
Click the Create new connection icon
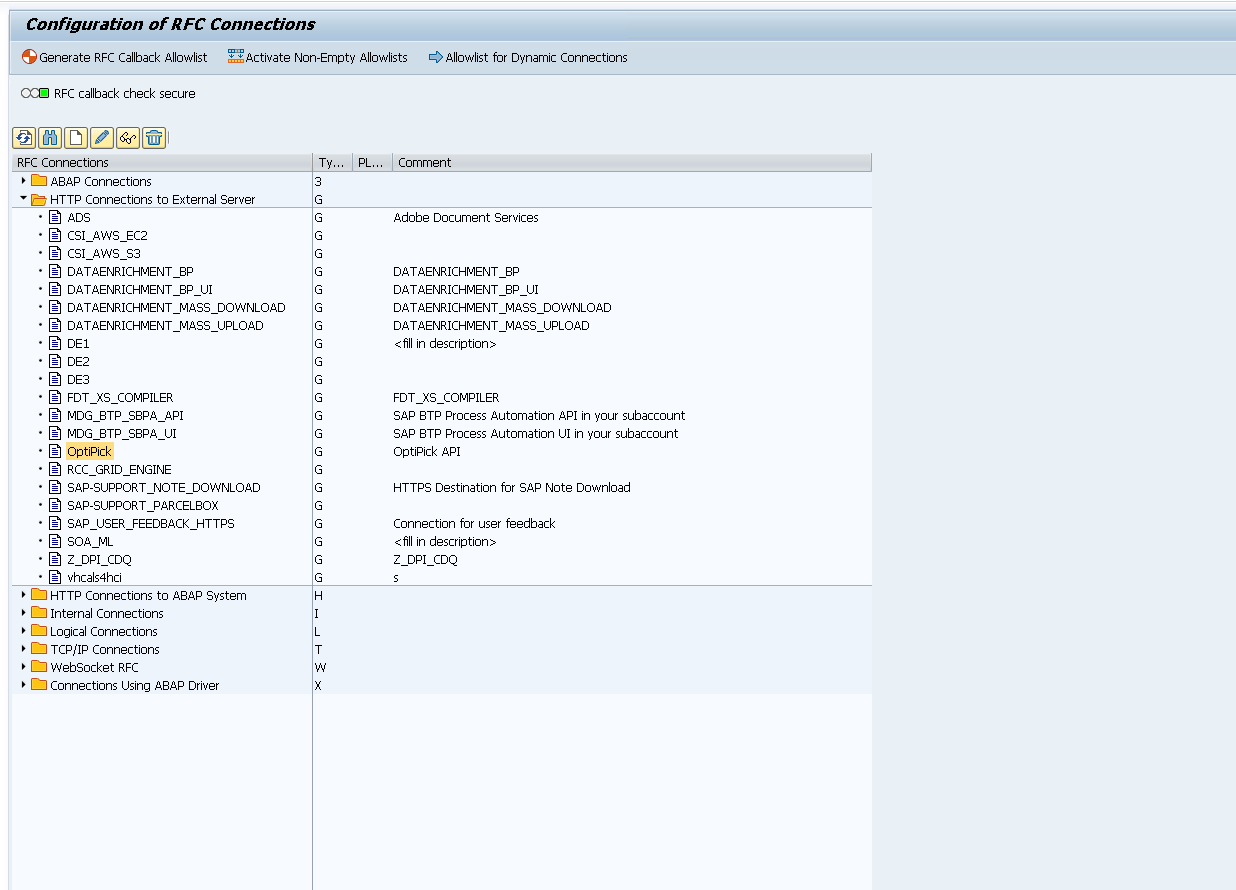[x=76, y=138]
